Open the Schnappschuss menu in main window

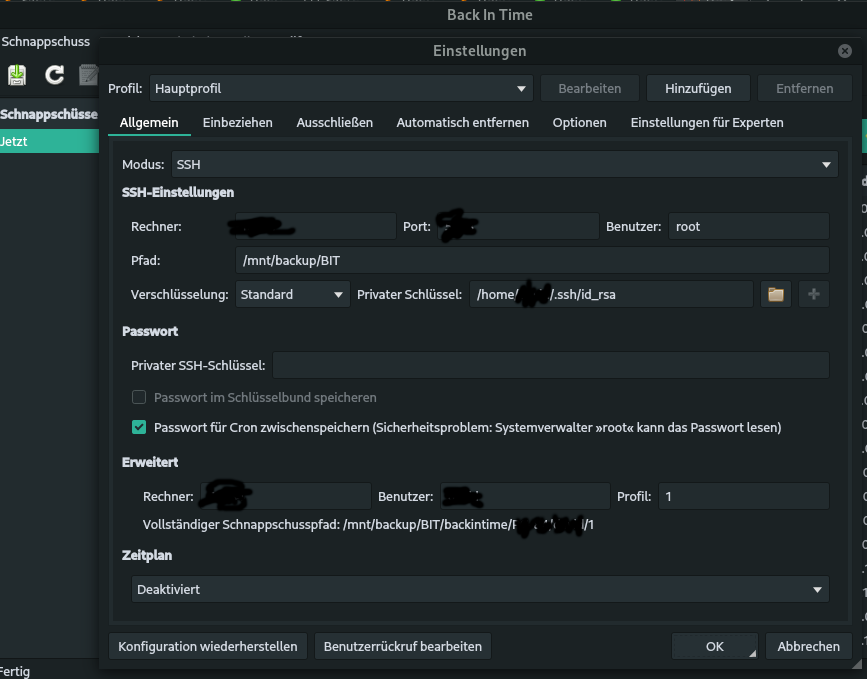click(x=45, y=41)
